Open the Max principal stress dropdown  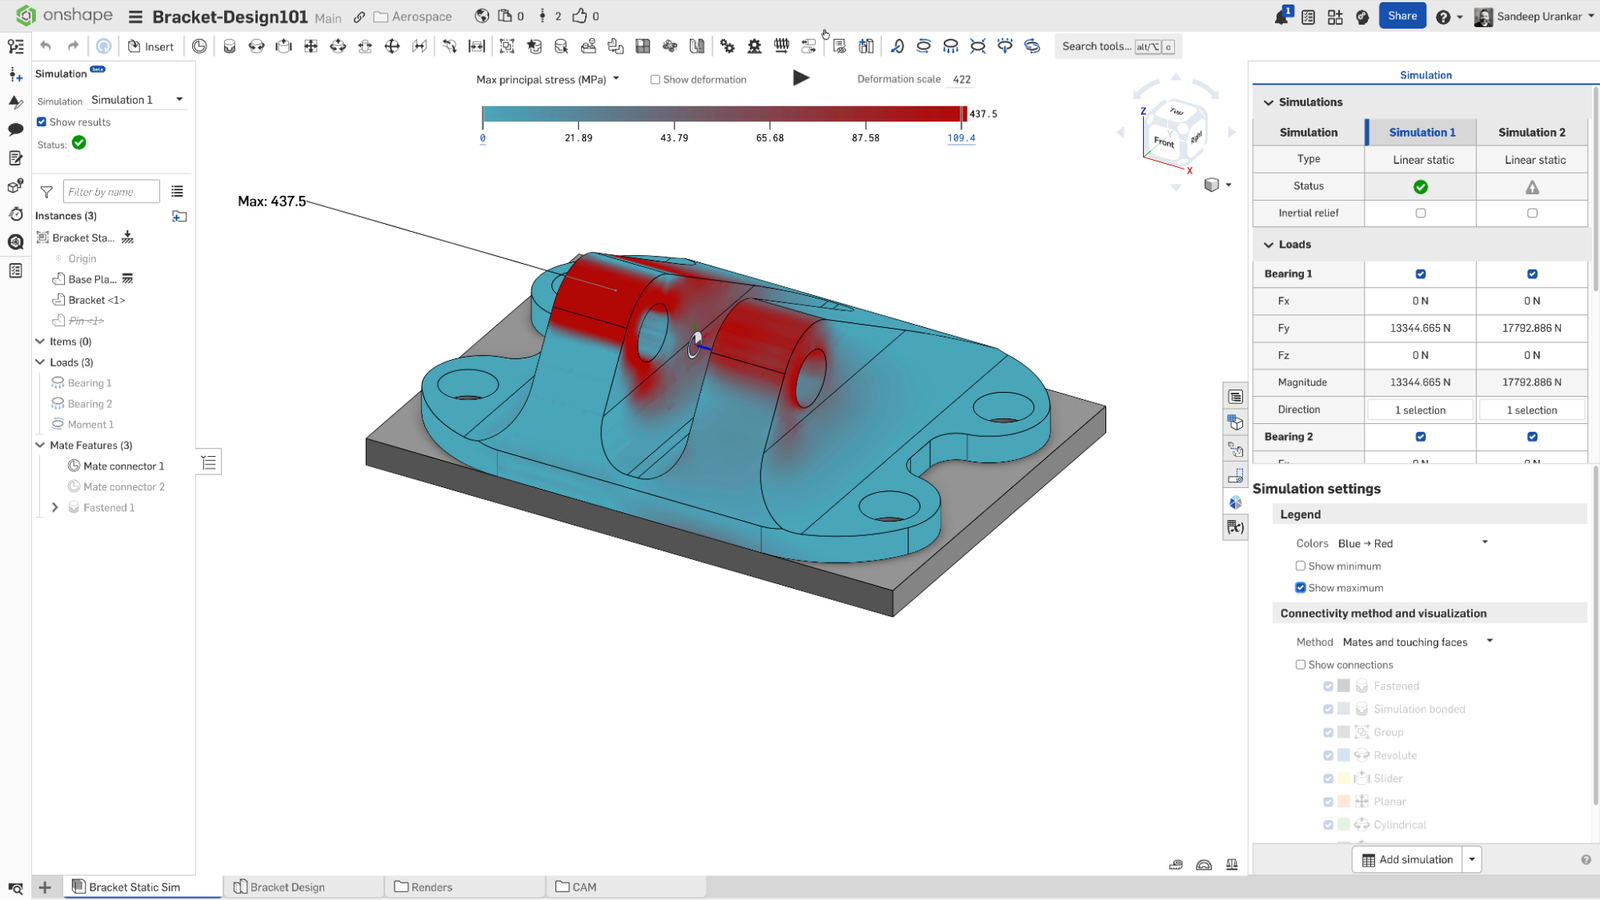pos(616,79)
